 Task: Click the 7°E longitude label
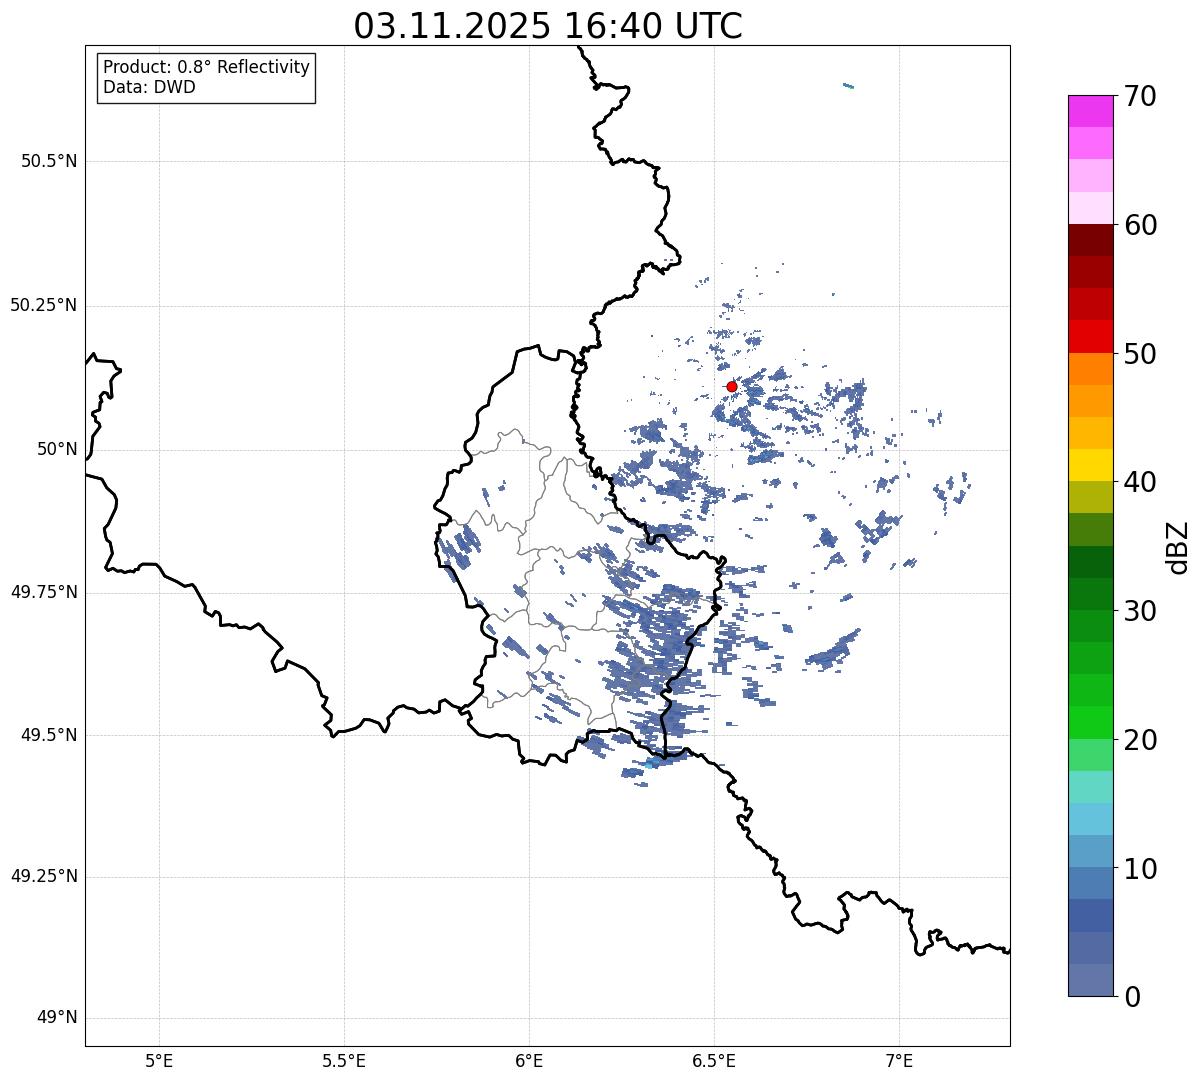899,1060
